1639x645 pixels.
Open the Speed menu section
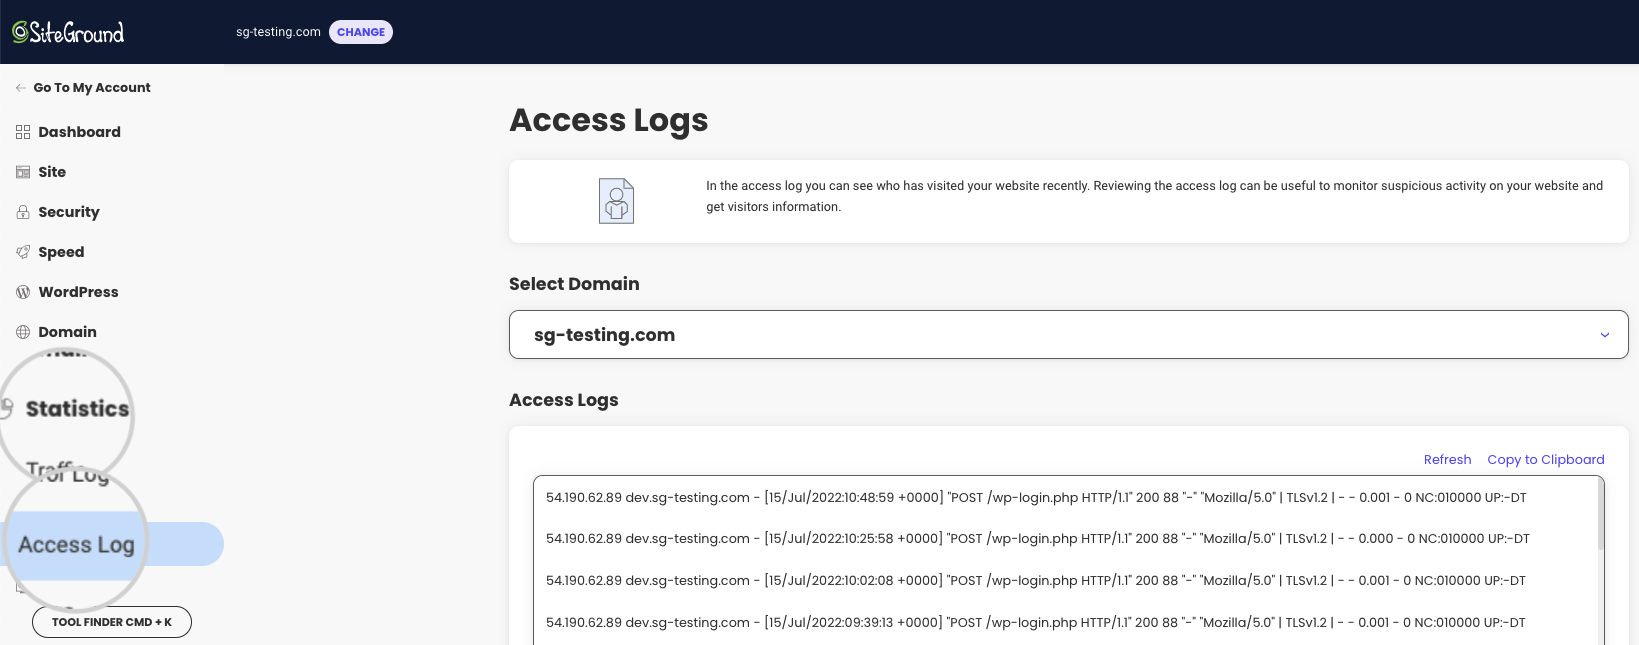[61, 252]
